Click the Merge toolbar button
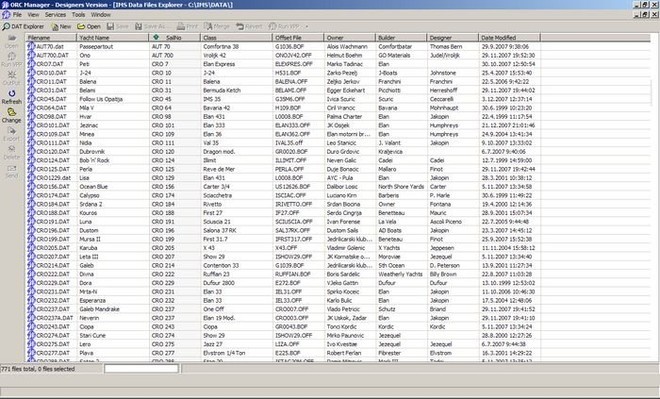This screenshot has height=399, width=660. tap(217, 27)
